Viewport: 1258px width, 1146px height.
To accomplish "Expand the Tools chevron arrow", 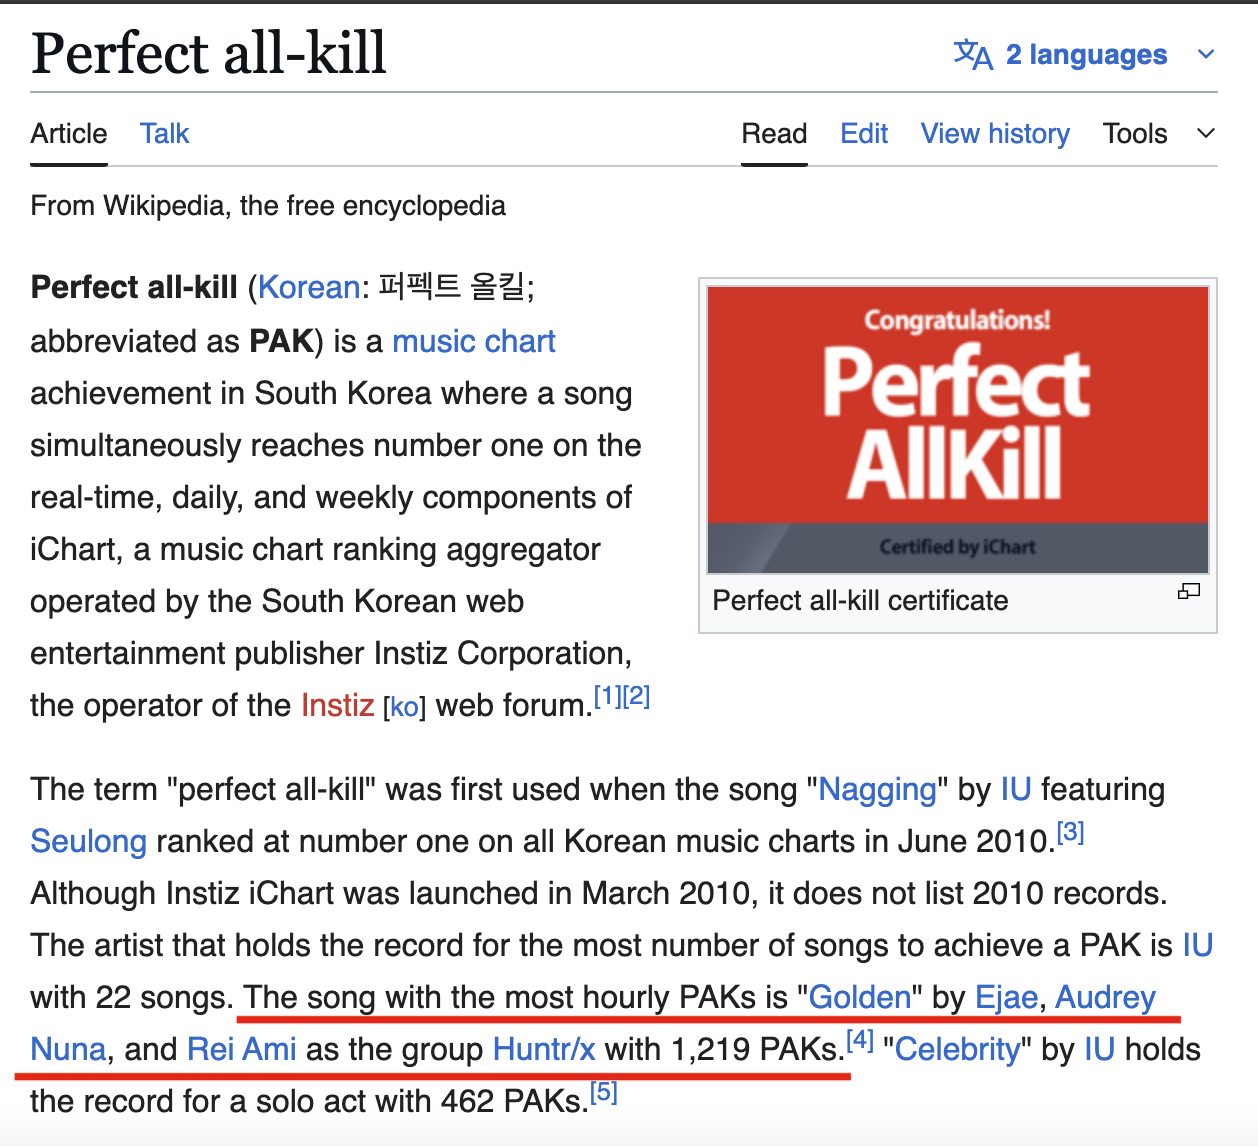I will pos(1206,134).
